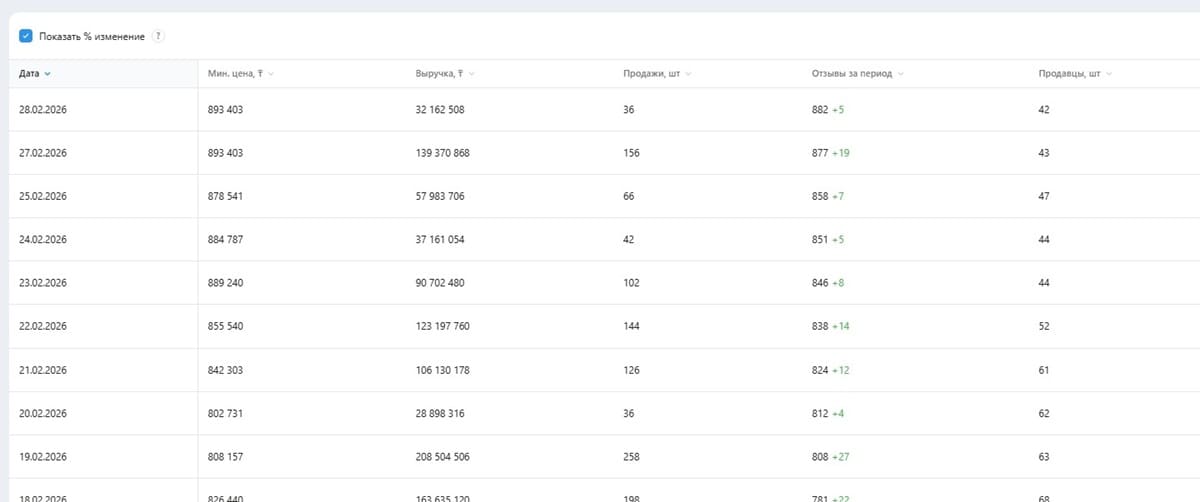1200x502 pixels.
Task: Select date cell 28.02.2026
Action: (43, 109)
